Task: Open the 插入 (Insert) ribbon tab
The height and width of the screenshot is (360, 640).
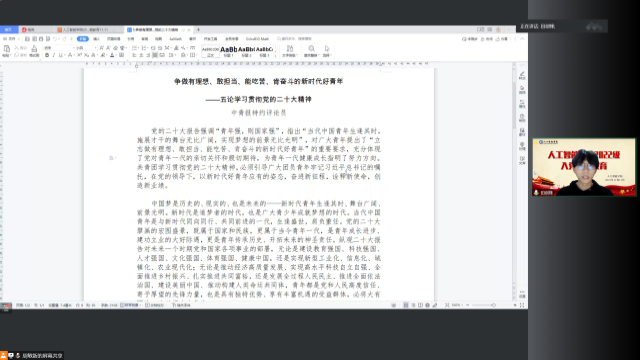Action: [x=97, y=39]
